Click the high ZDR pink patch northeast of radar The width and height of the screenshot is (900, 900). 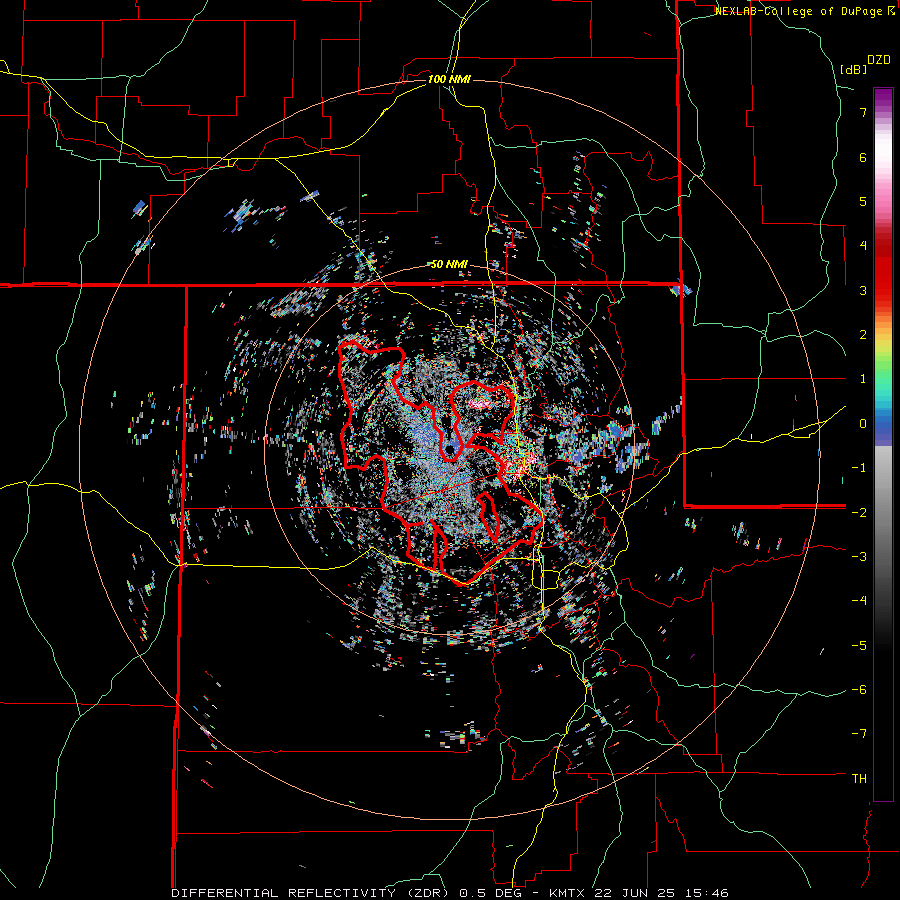(481, 404)
